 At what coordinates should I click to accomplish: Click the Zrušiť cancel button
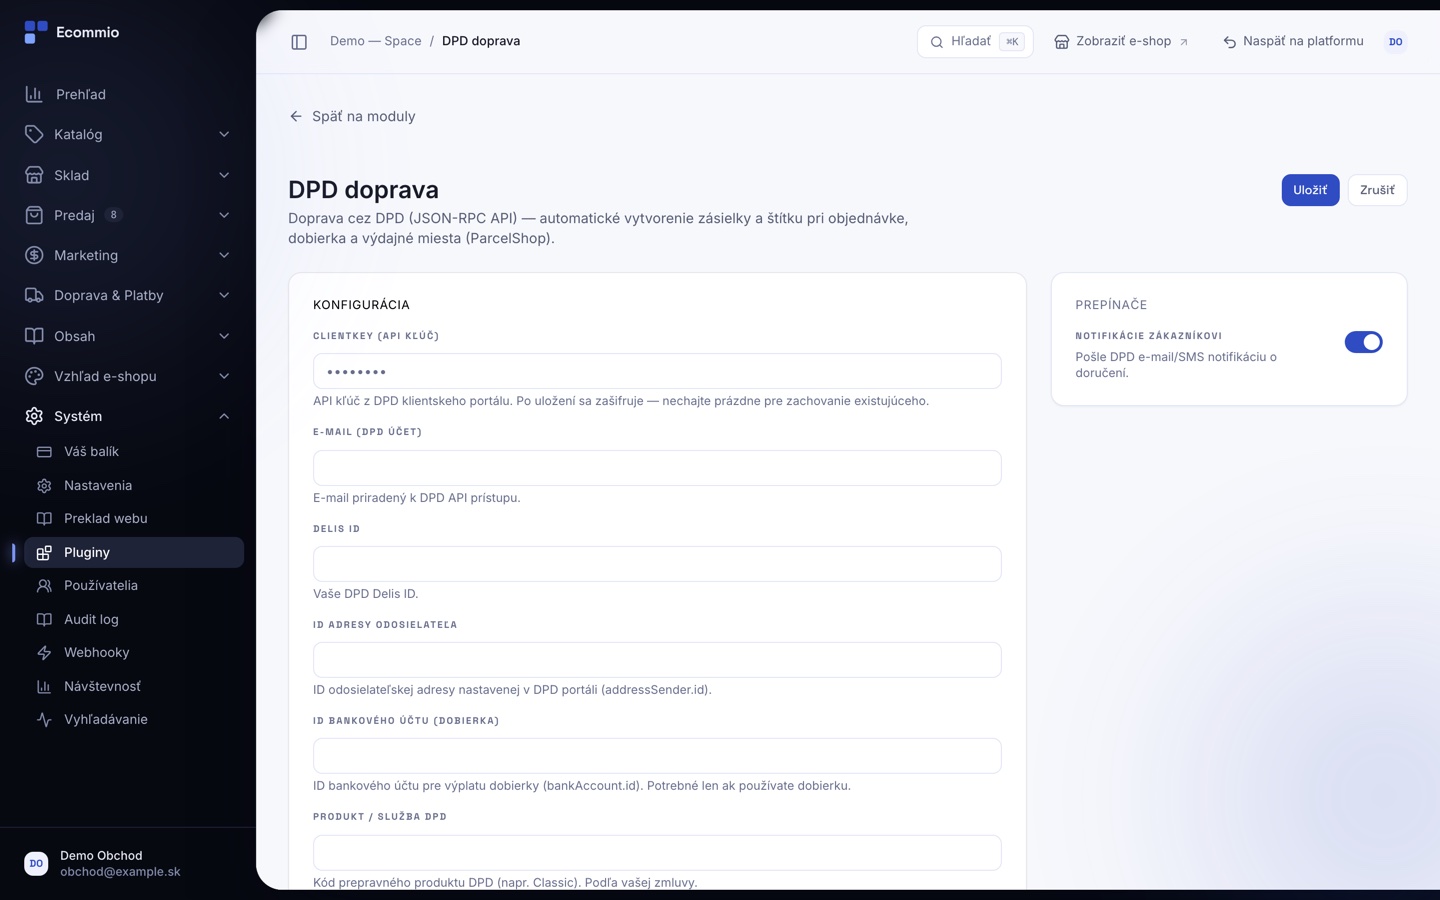1377,190
